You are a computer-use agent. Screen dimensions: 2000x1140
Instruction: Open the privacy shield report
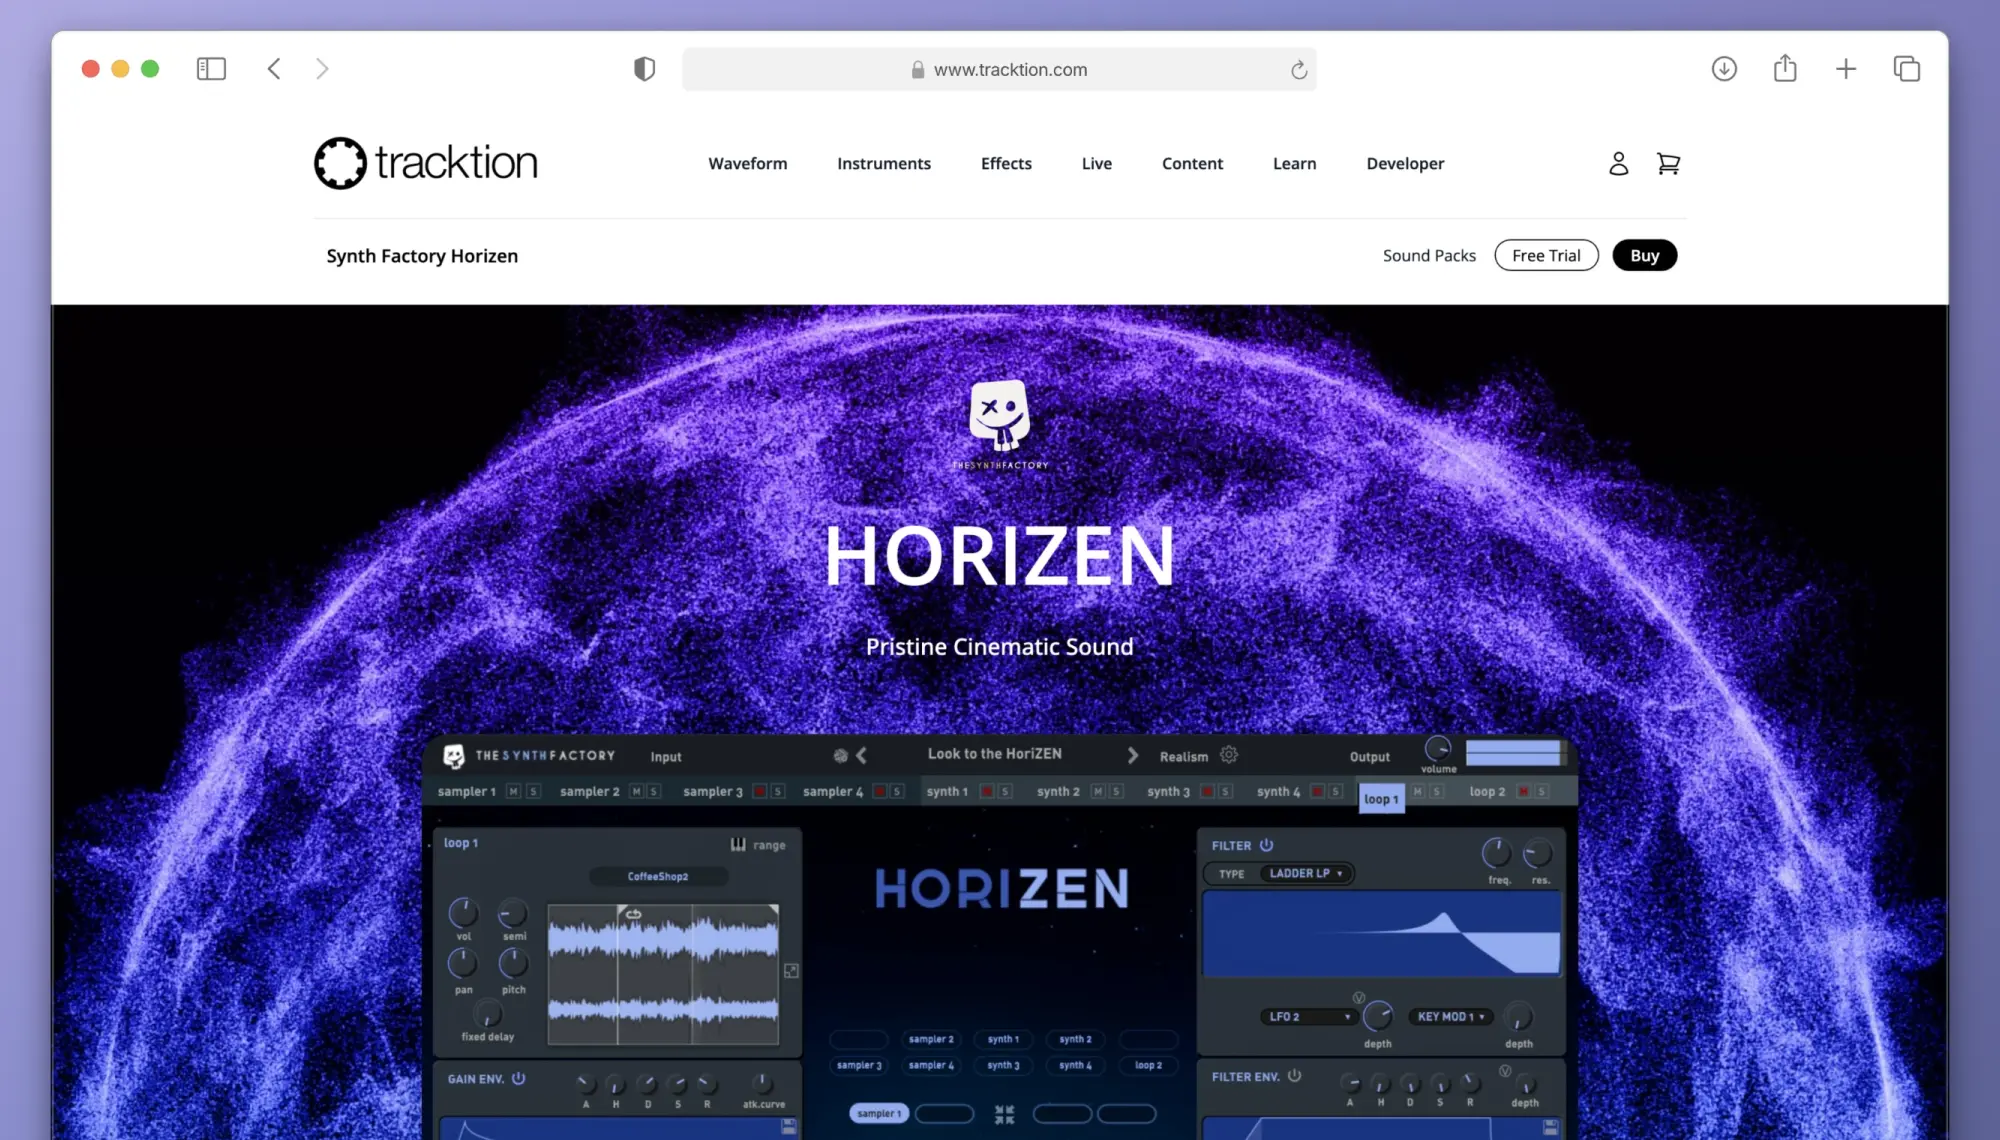(x=645, y=69)
